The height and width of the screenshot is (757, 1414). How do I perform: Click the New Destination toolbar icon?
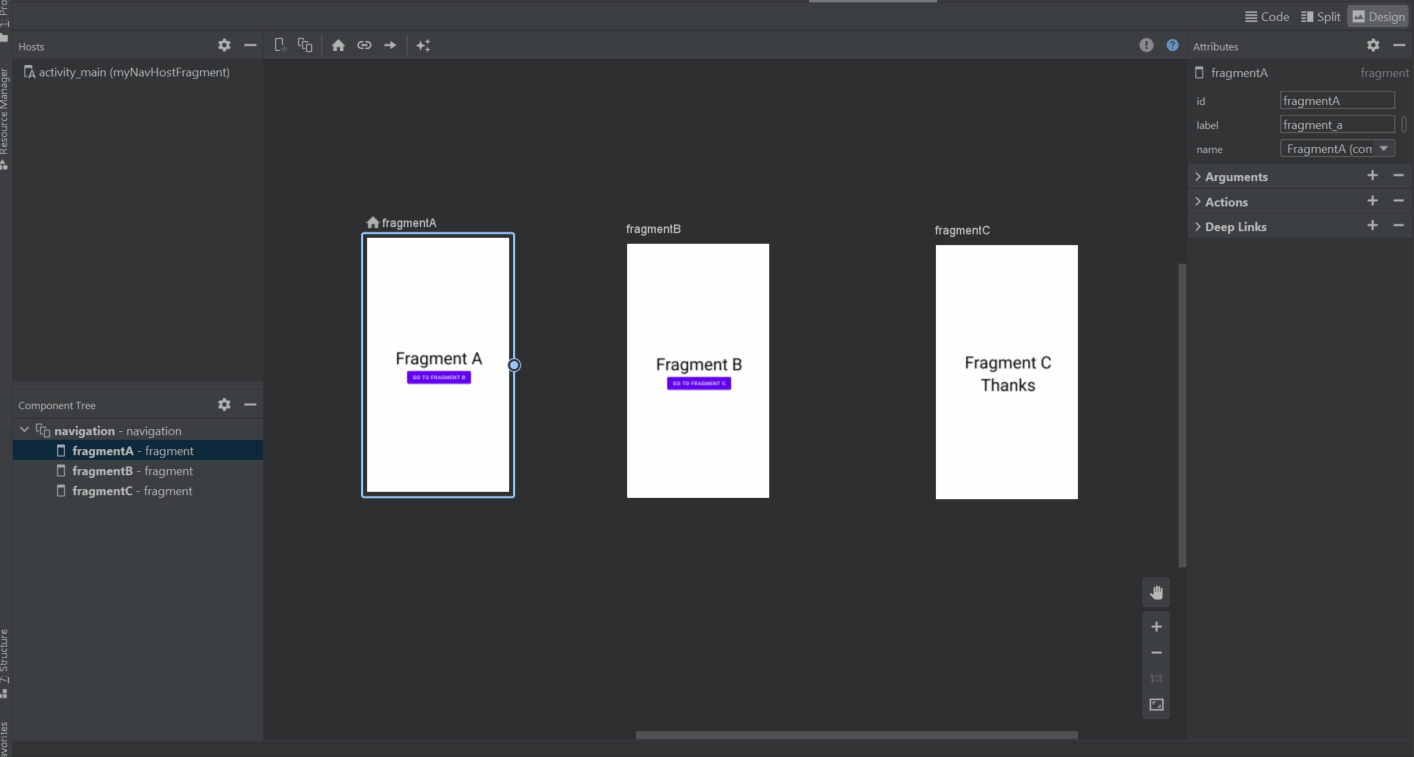[x=281, y=45]
